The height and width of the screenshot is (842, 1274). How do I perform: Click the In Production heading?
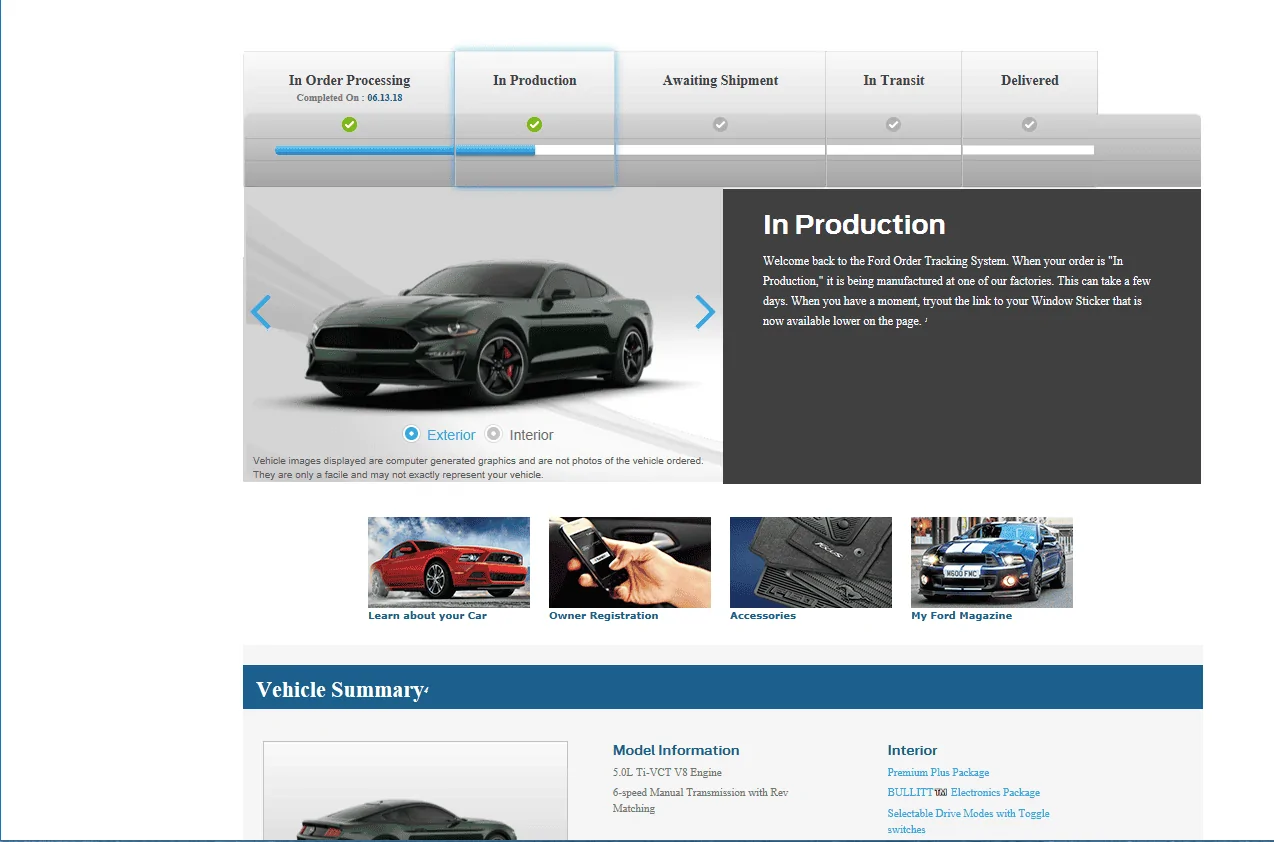(x=854, y=224)
